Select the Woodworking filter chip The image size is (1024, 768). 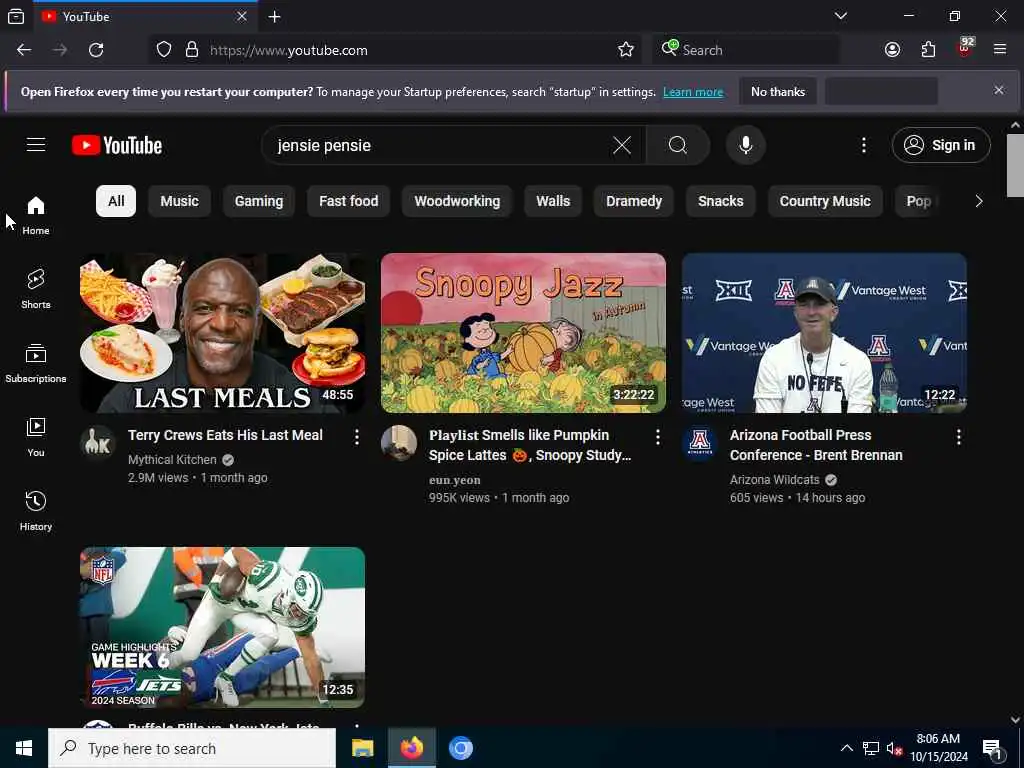tap(457, 201)
